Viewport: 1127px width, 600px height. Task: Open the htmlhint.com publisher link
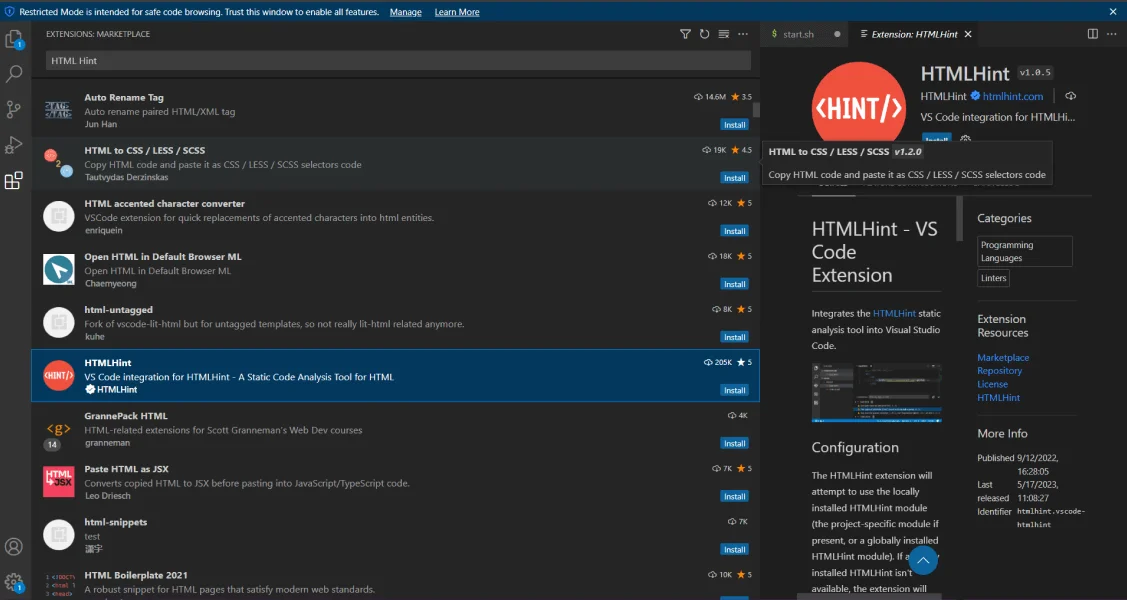pyautogui.click(x=1012, y=96)
